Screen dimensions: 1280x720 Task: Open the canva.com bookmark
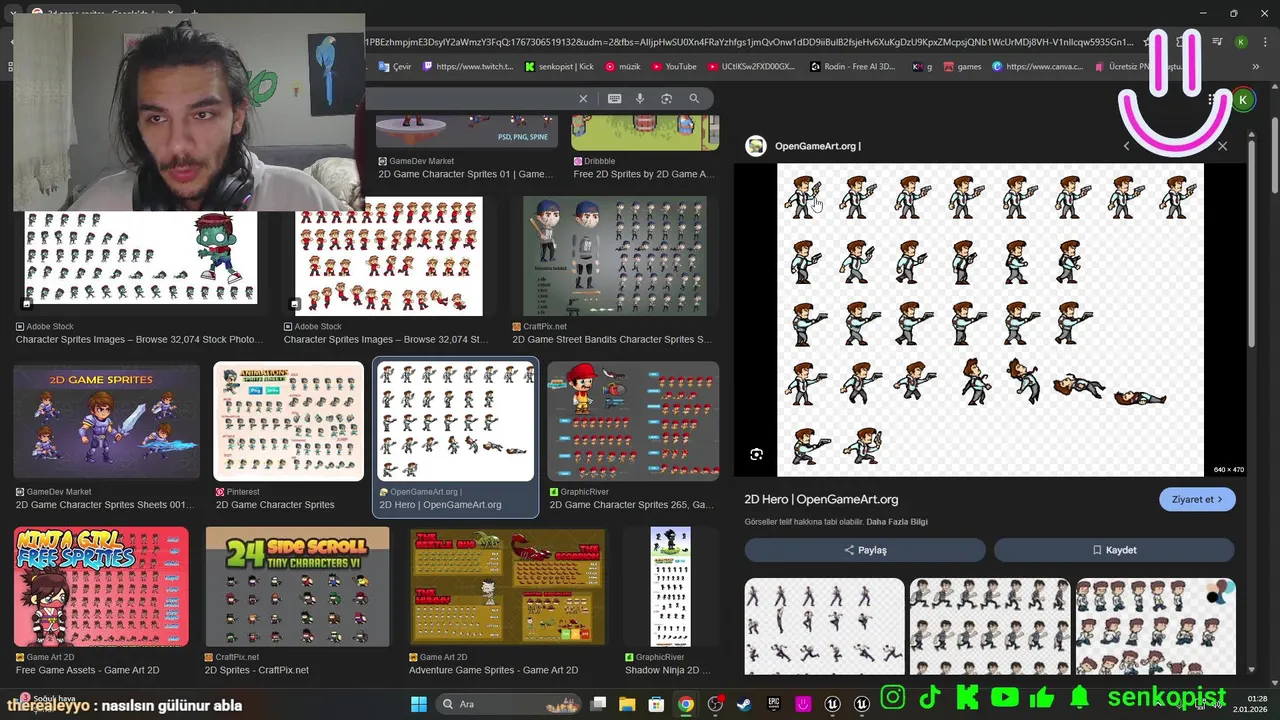1038,67
